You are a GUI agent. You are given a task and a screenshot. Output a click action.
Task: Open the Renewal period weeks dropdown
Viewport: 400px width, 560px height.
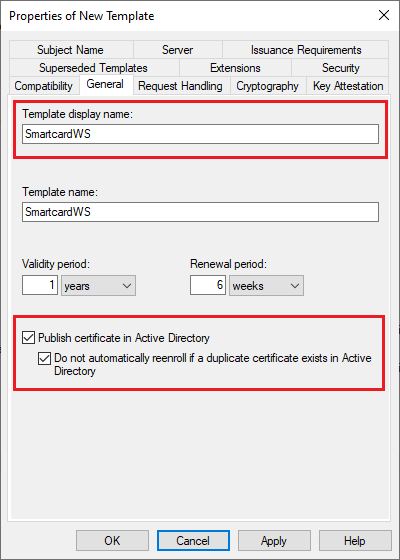coord(266,285)
